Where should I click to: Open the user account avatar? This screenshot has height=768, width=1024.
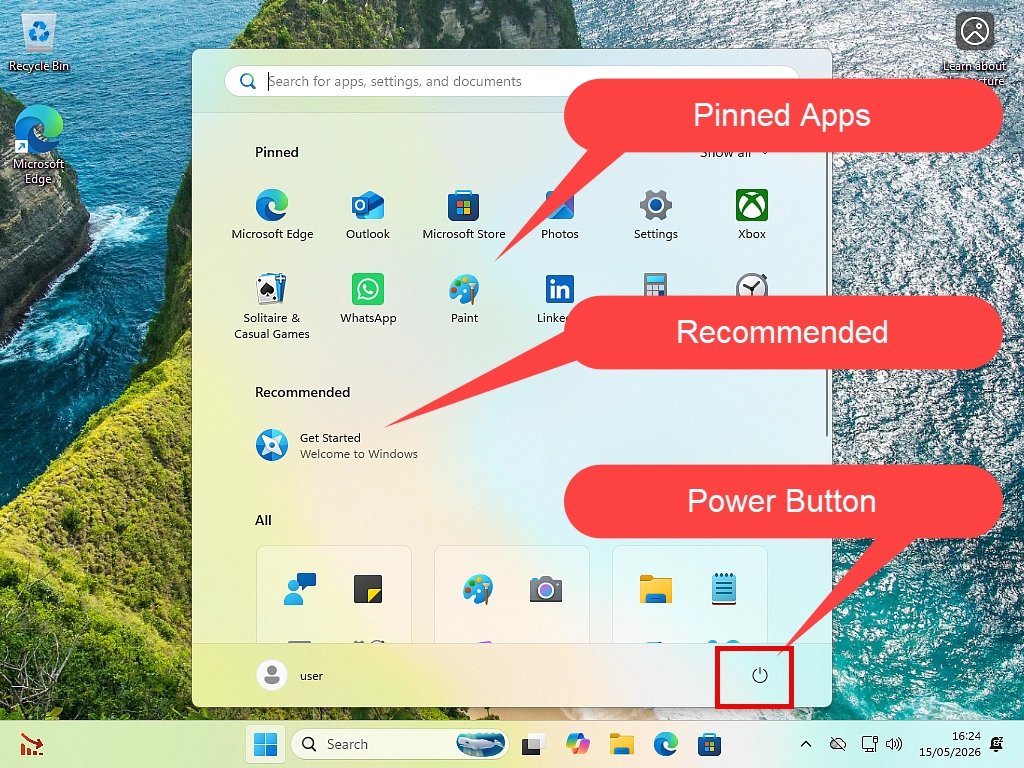tap(272, 675)
